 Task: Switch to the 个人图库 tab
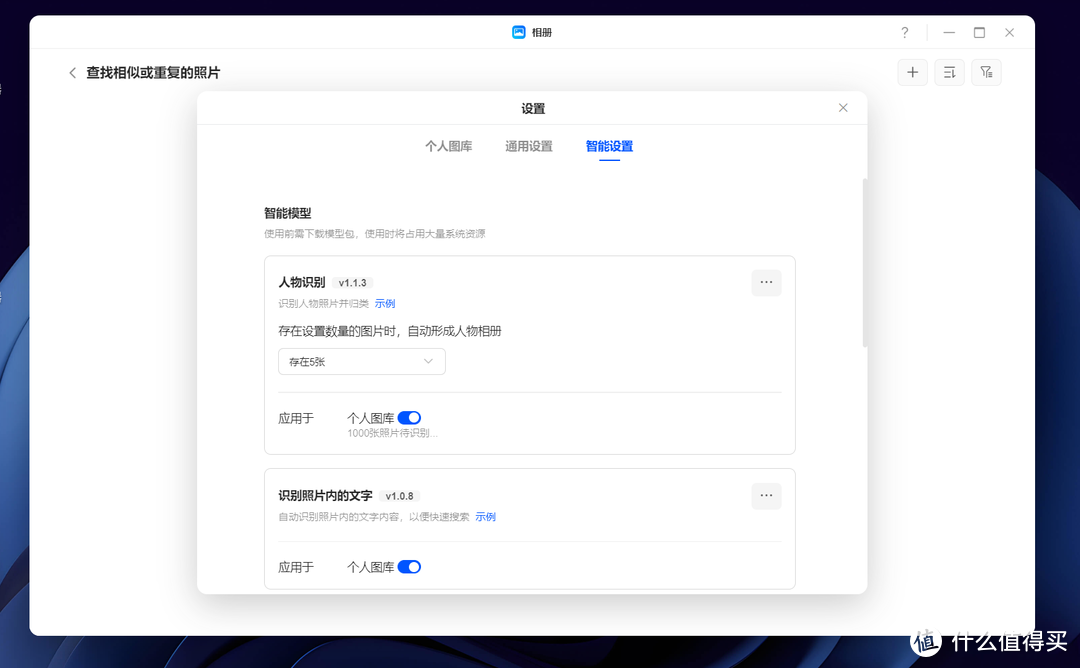[x=448, y=146]
